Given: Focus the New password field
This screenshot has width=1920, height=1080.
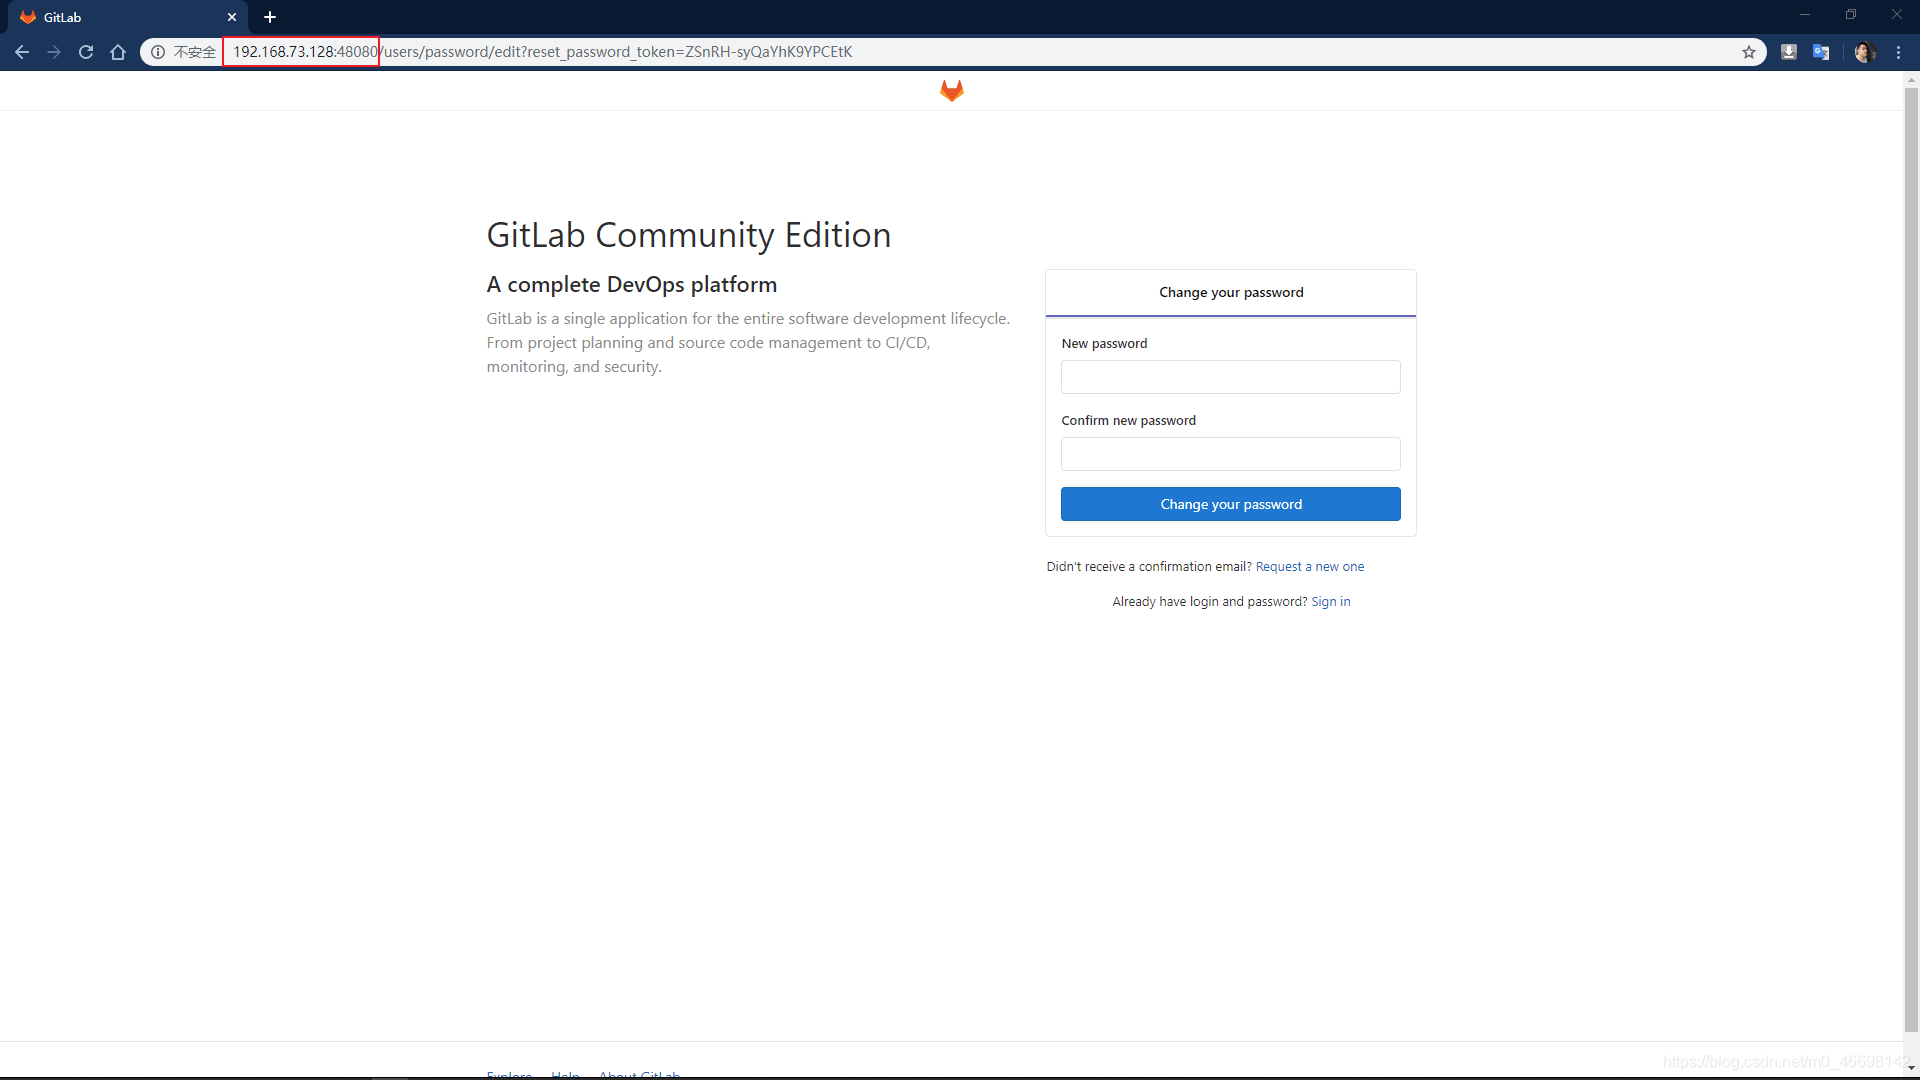Looking at the screenshot, I should (x=1231, y=377).
